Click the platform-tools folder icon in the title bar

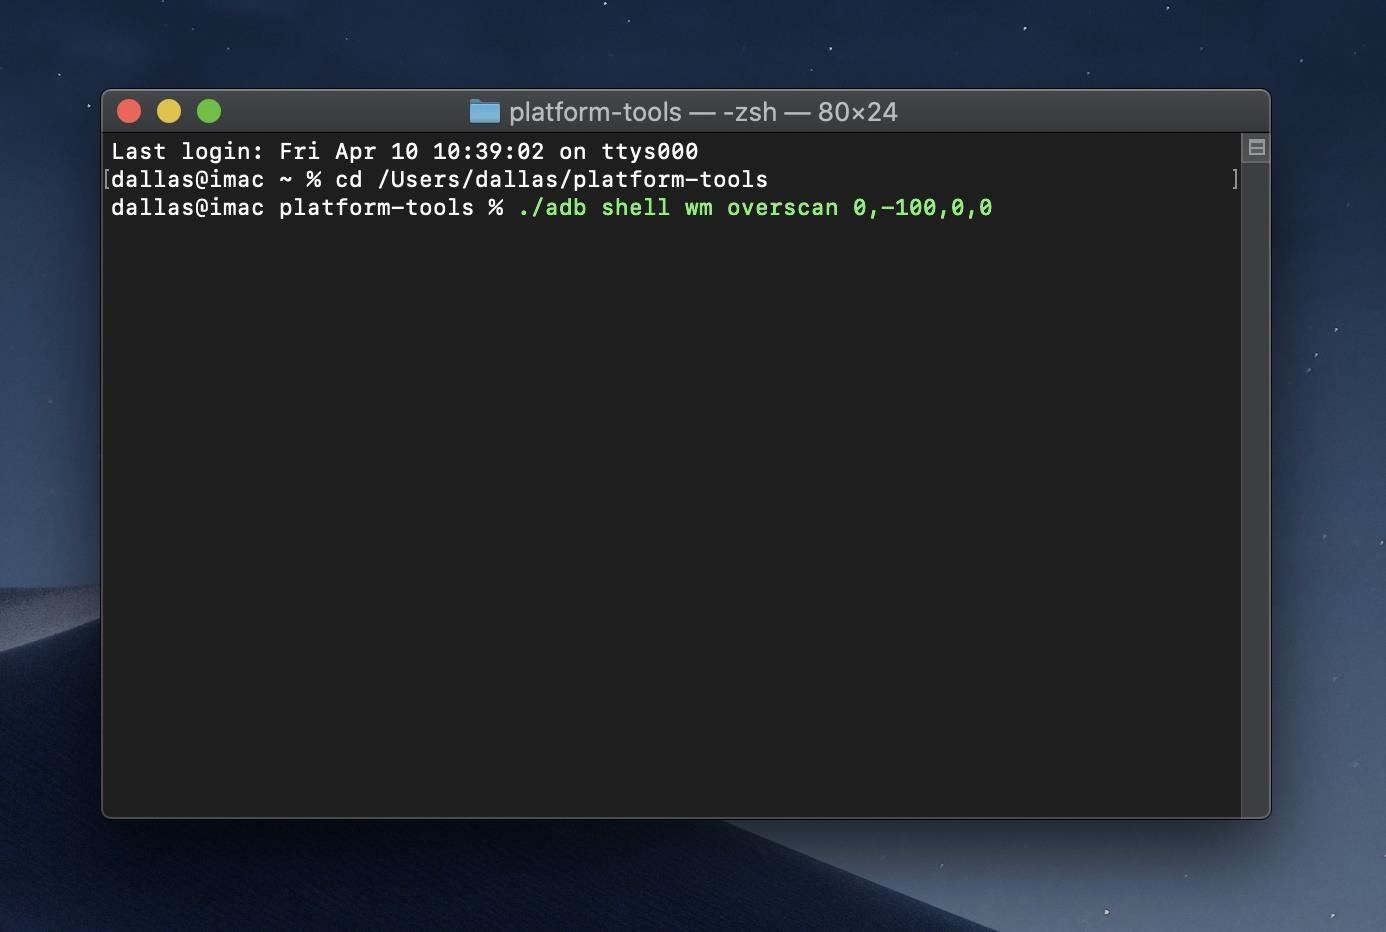click(x=485, y=111)
